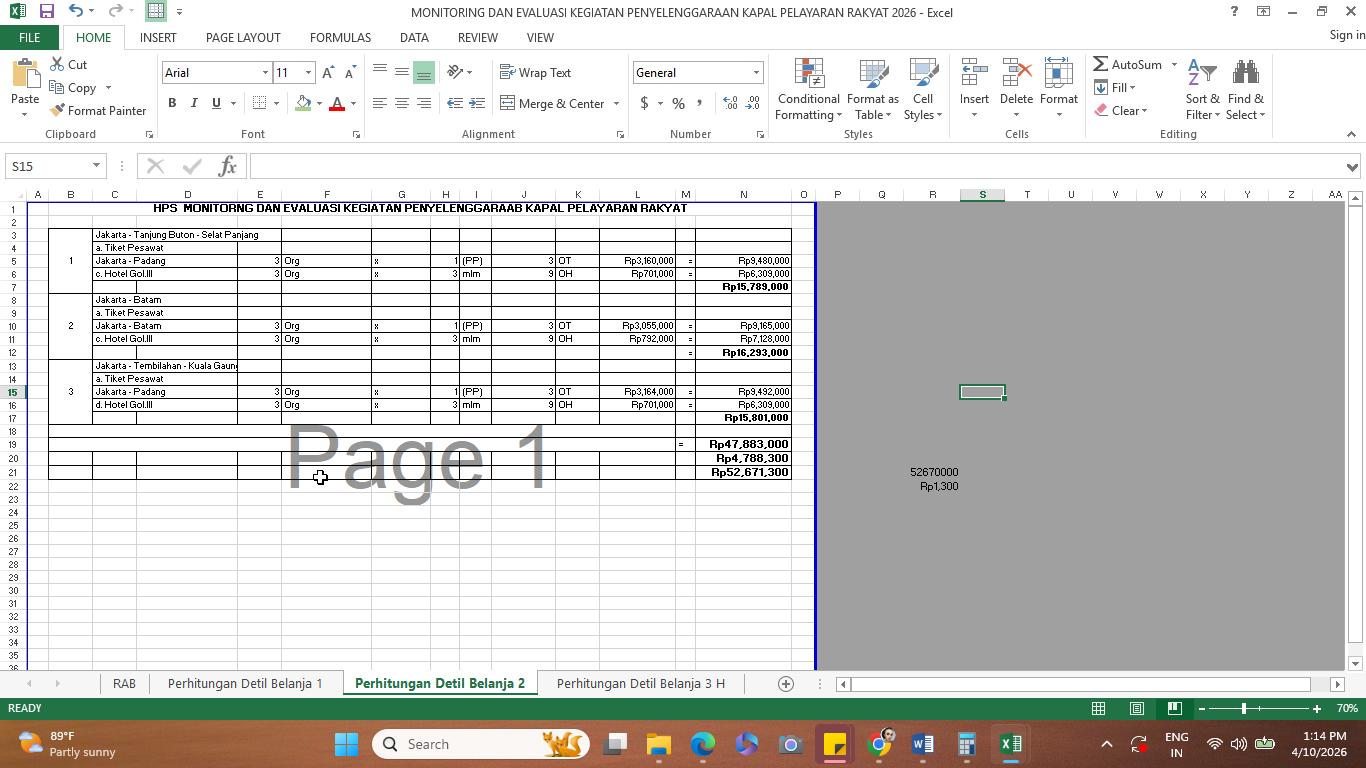Switch to Page Layout view
Image resolution: width=1366 pixels, height=768 pixels.
(1137, 708)
